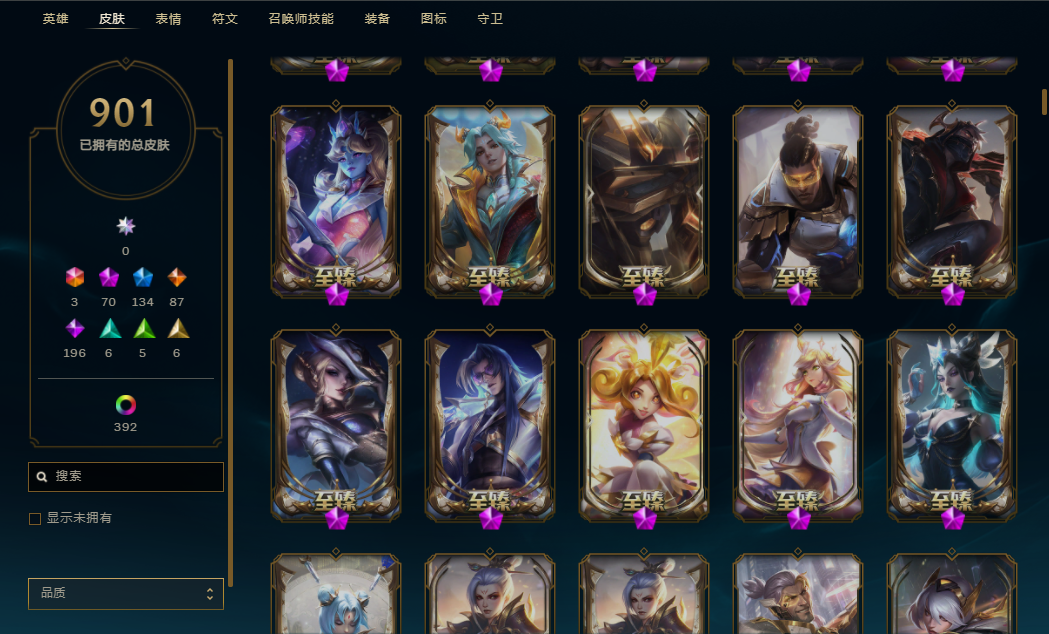Select the 召唤师技能 tab
1049x634 pixels.
click(x=300, y=19)
